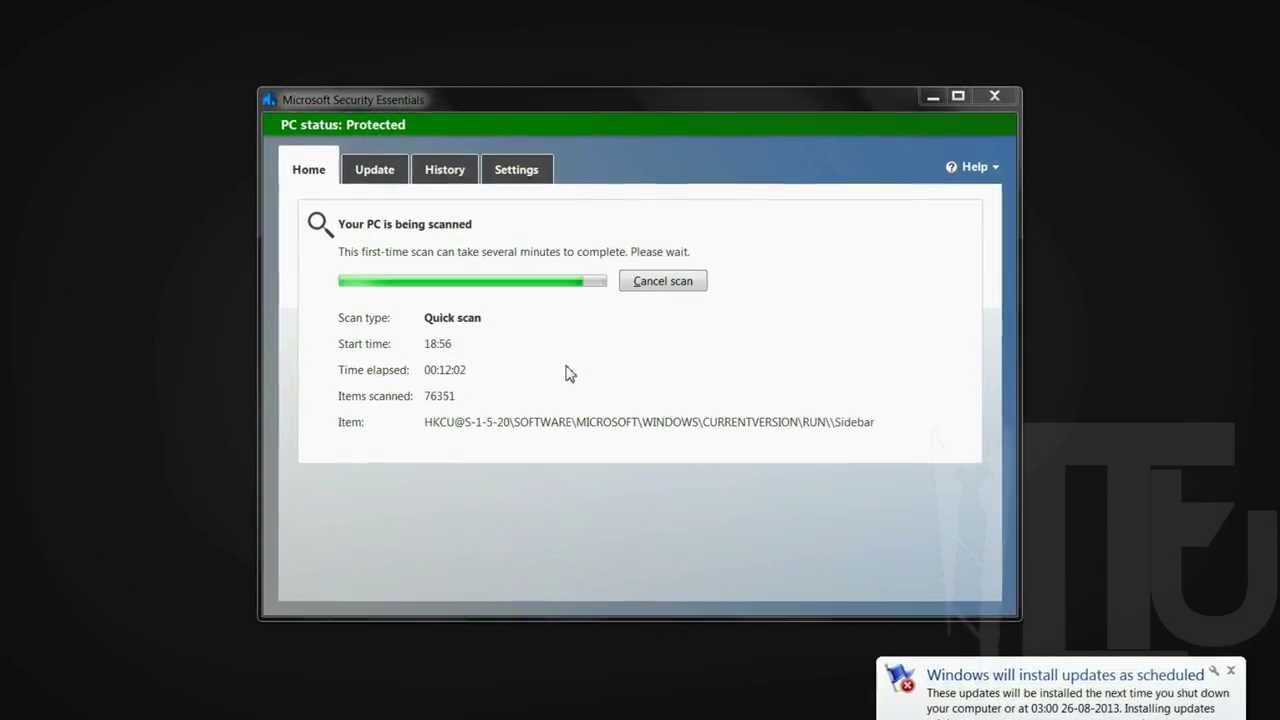Image resolution: width=1280 pixels, height=720 pixels.
Task: Click the Windows Update shield icon
Action: (900, 679)
